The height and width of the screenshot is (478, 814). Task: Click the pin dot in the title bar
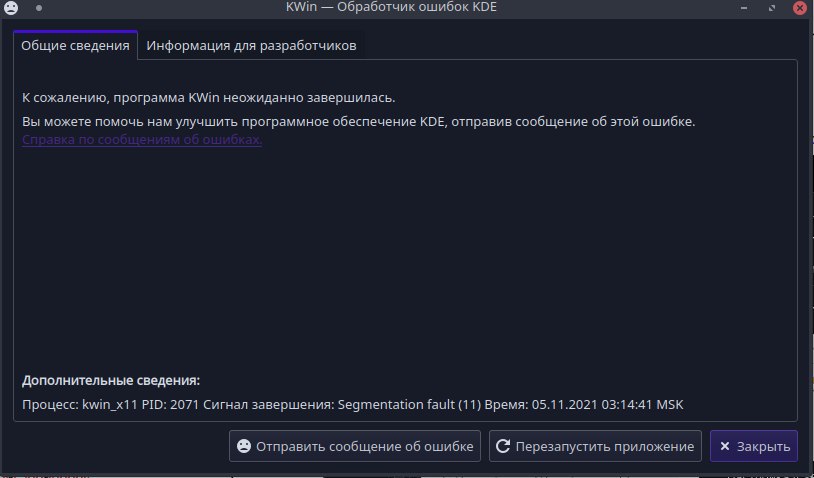pos(39,8)
